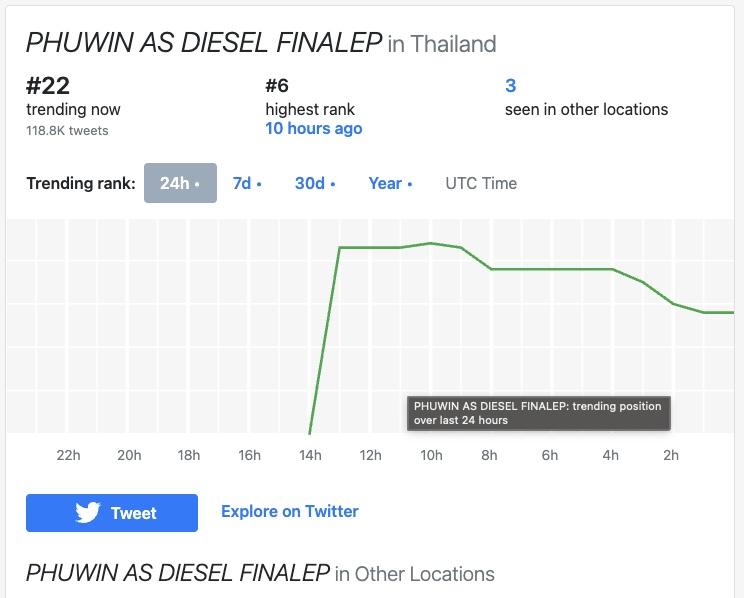Click the 'in Thailand' location text
The image size is (744, 598).
click(x=441, y=44)
